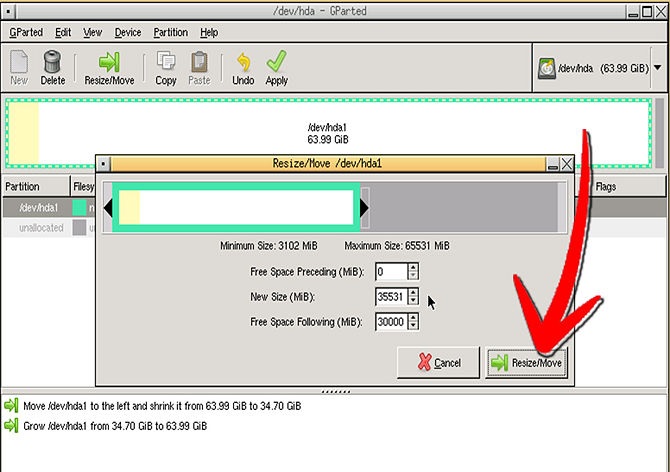The image size is (670, 472).
Task: Click the Delete partition toolbar icon
Action: tap(52, 66)
